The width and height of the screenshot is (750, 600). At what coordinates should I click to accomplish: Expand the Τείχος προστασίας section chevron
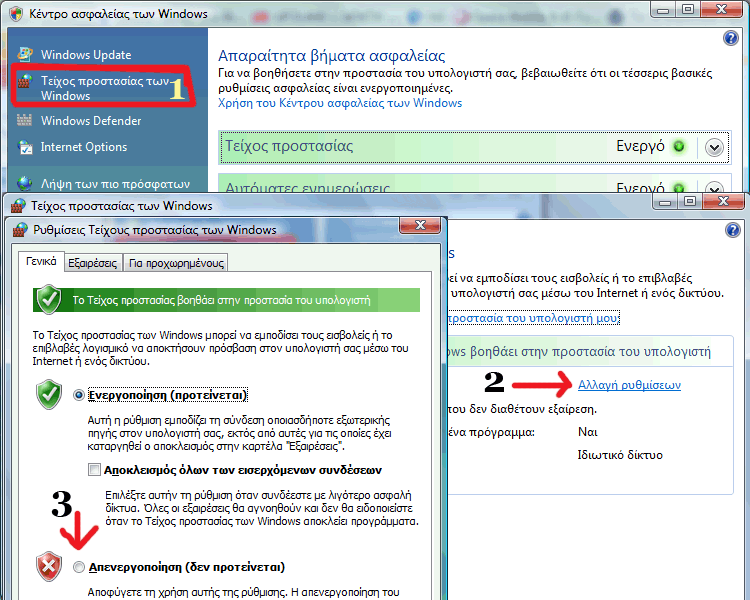tap(713, 147)
